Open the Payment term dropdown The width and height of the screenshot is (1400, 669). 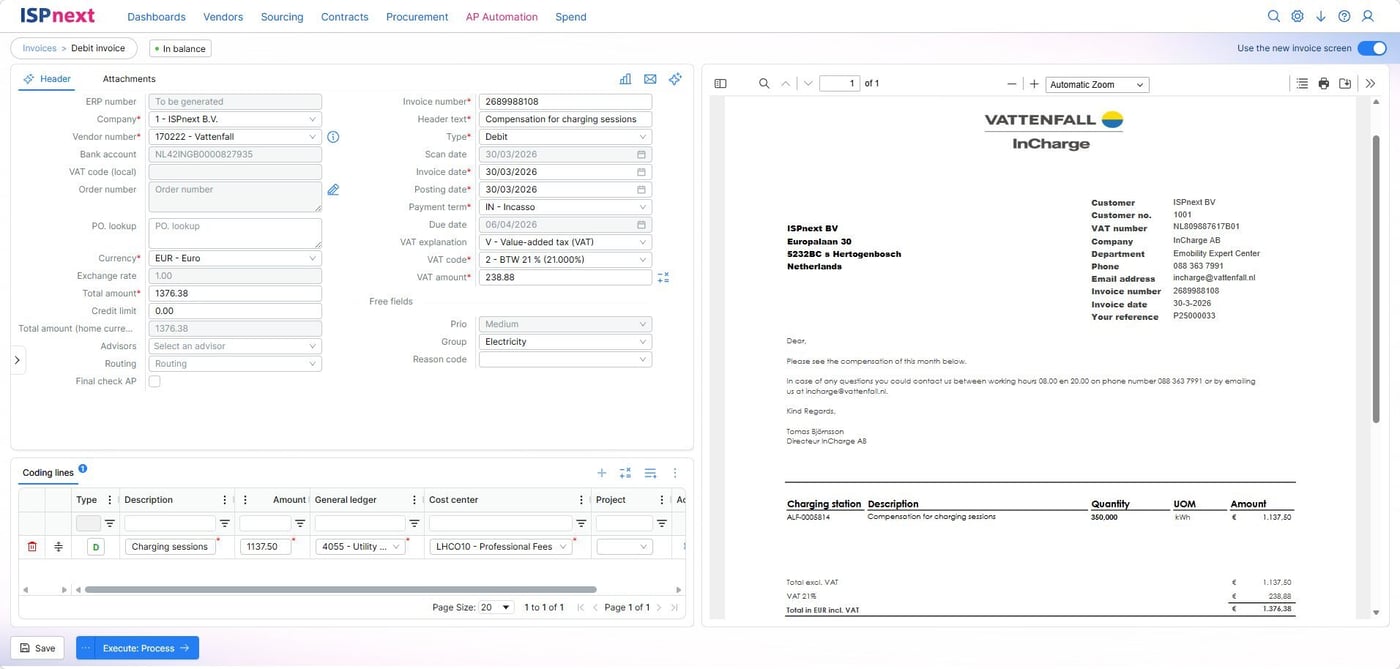[x=565, y=207]
